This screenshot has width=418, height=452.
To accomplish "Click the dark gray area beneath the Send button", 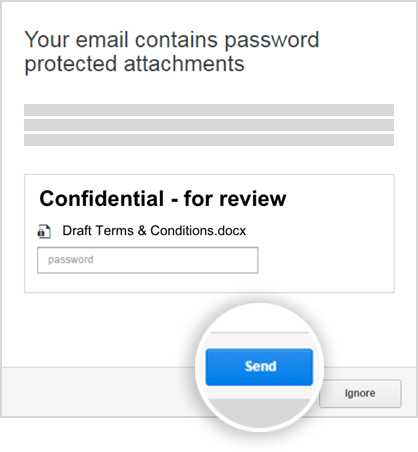I will click(260, 413).
